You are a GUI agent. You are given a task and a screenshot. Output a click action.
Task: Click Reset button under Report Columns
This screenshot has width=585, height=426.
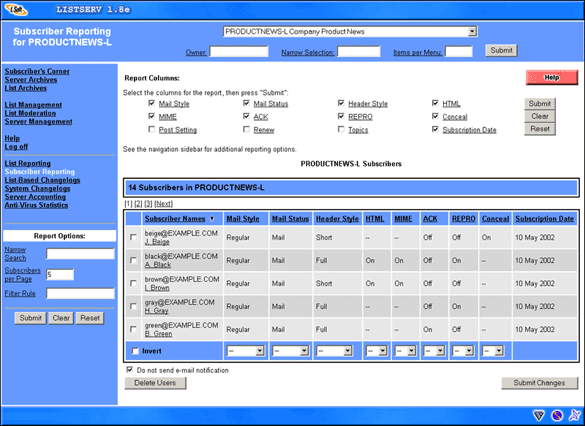point(539,129)
